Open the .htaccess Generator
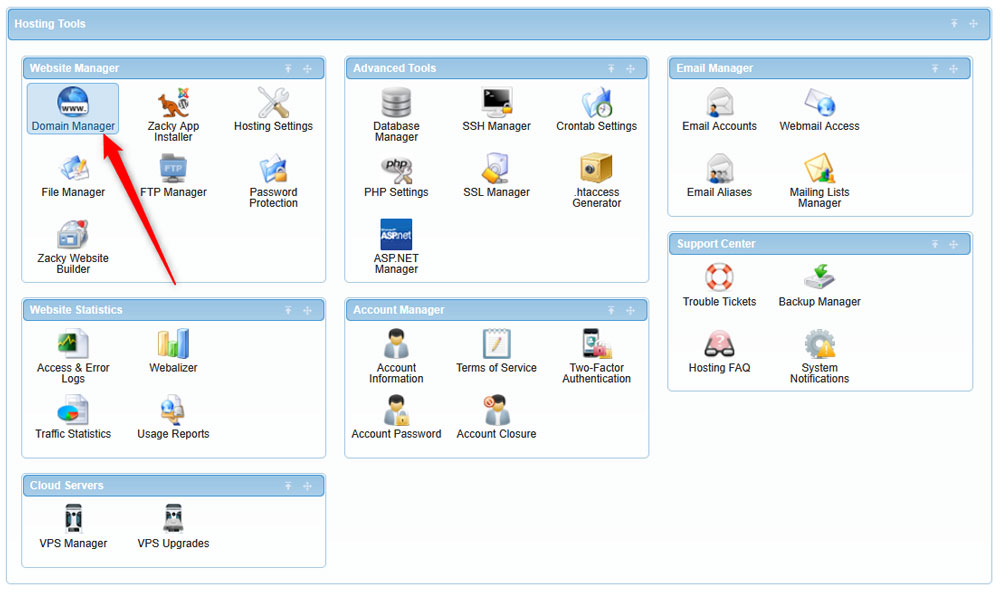This screenshot has width=1000, height=592. [x=596, y=175]
